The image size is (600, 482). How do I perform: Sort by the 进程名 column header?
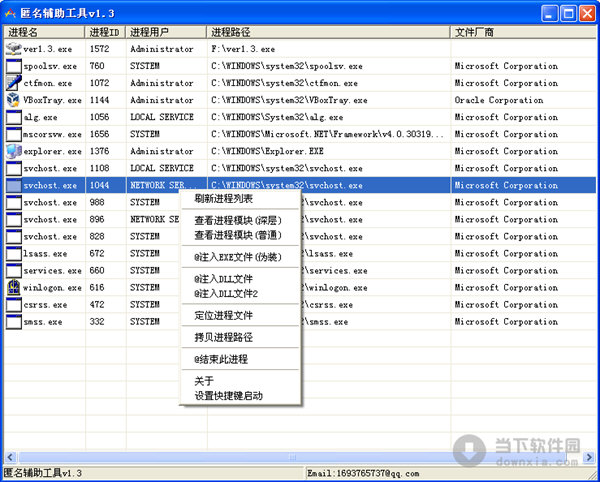click(44, 32)
